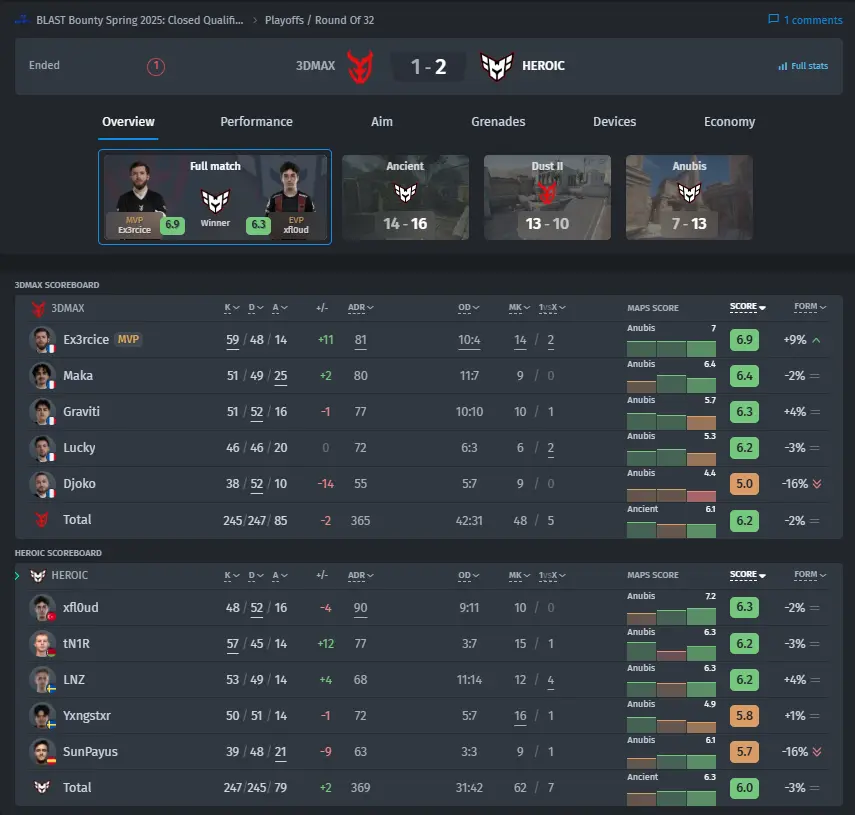
Task: Open the SunPayus player name link
Action: click(x=91, y=751)
